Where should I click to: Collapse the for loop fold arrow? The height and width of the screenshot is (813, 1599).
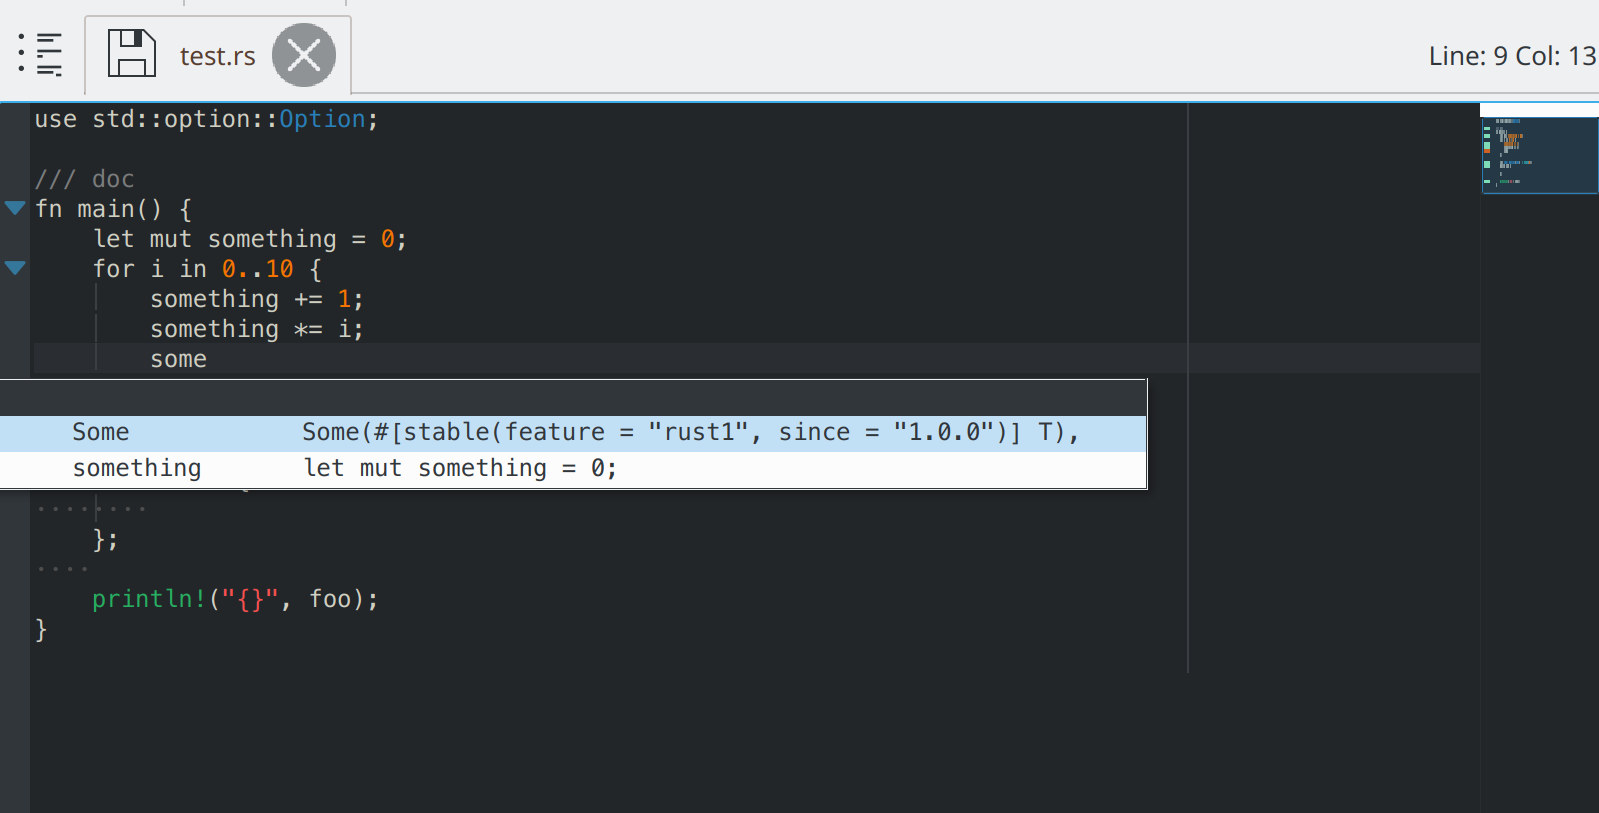point(15,268)
